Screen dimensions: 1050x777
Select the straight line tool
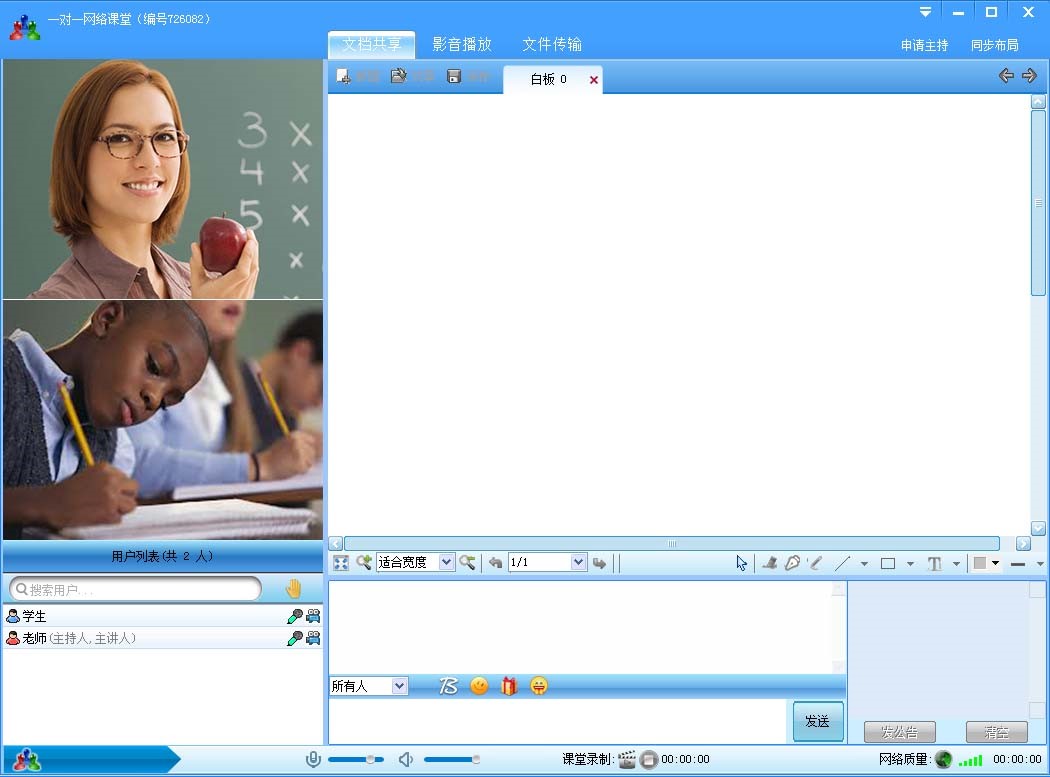[842, 563]
